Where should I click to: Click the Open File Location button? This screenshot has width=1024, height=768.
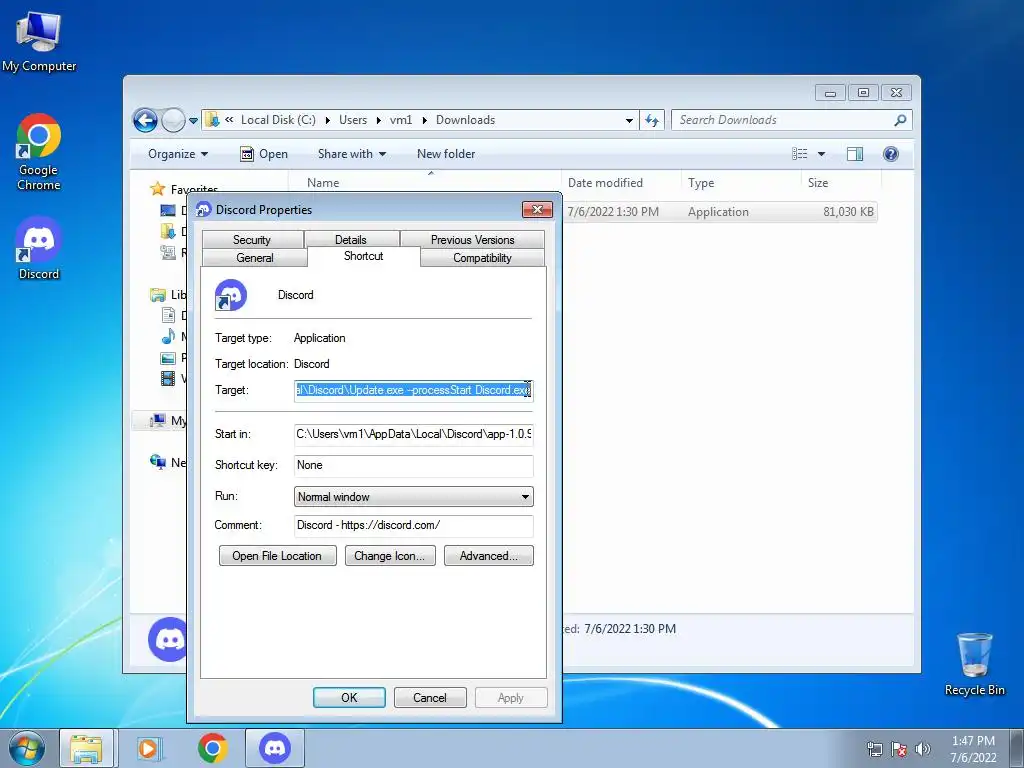(278, 556)
